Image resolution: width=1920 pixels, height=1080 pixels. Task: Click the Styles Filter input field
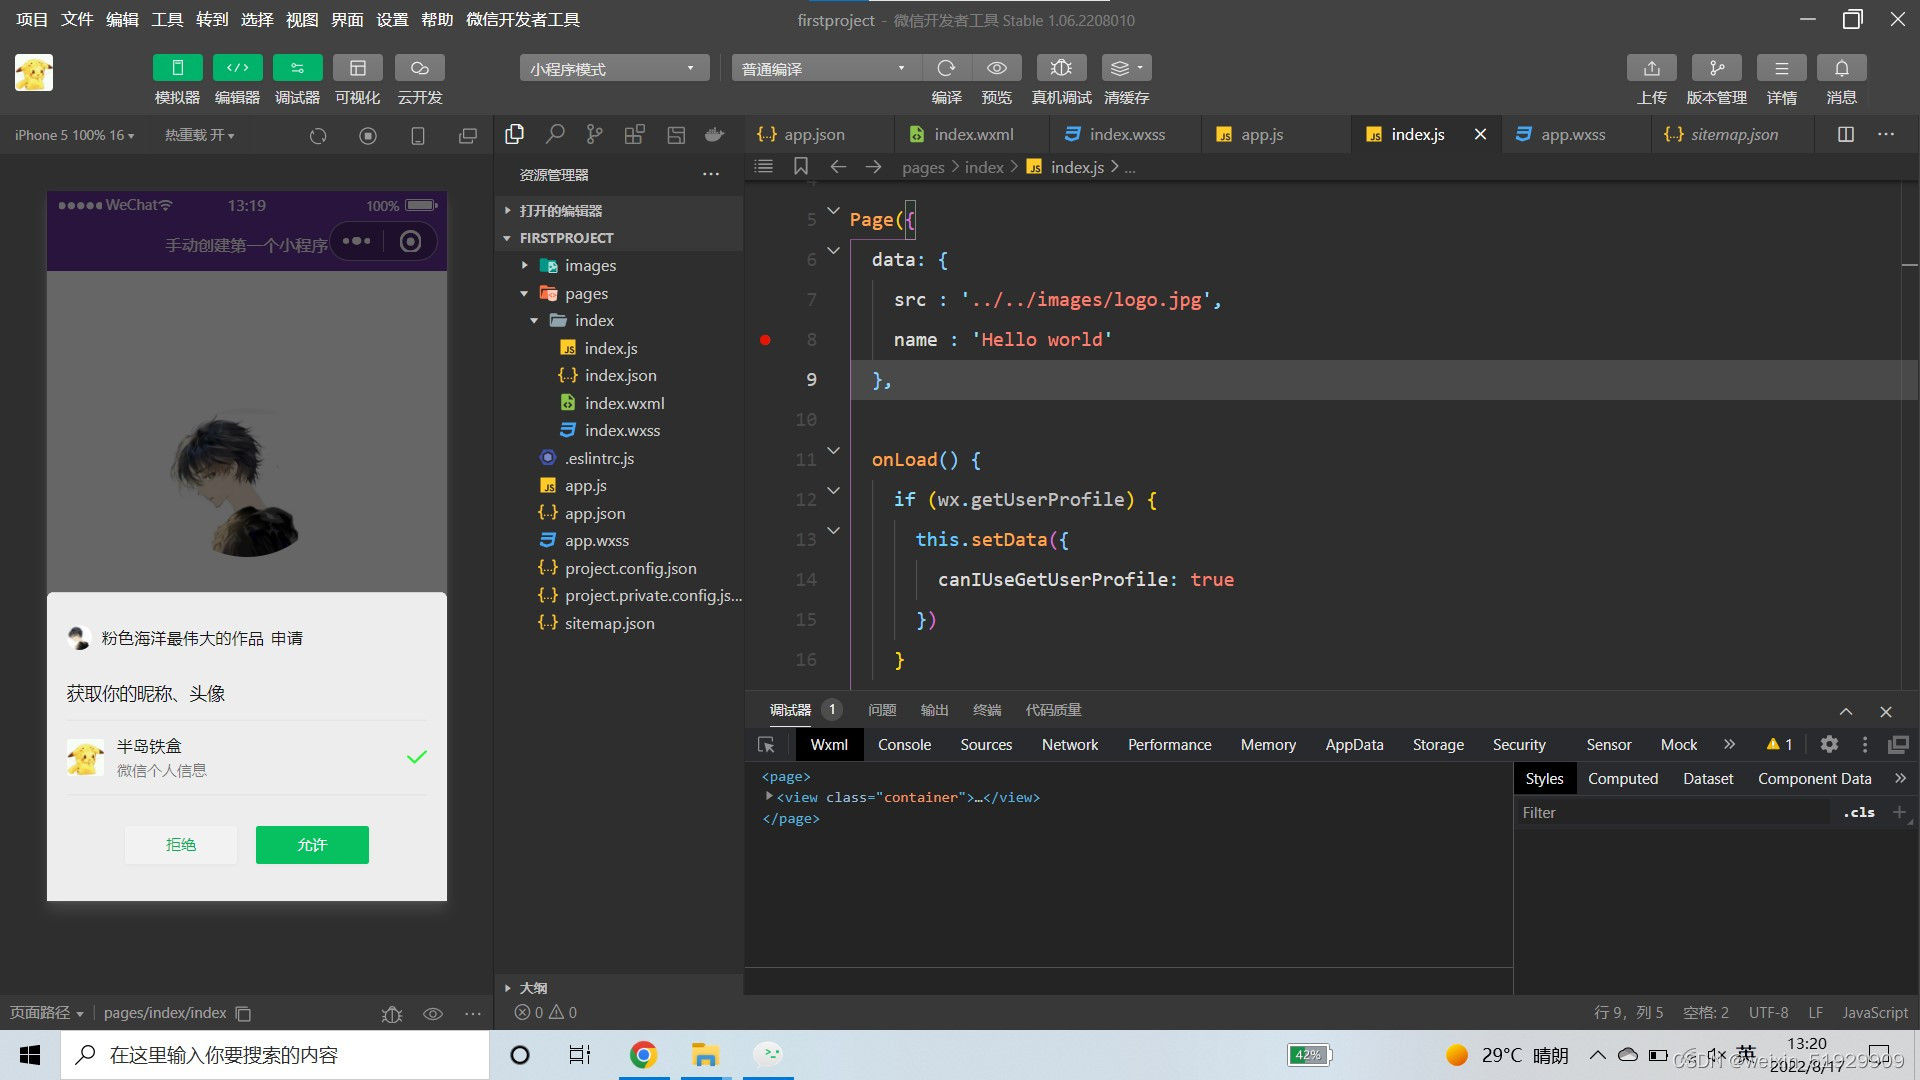point(1670,813)
